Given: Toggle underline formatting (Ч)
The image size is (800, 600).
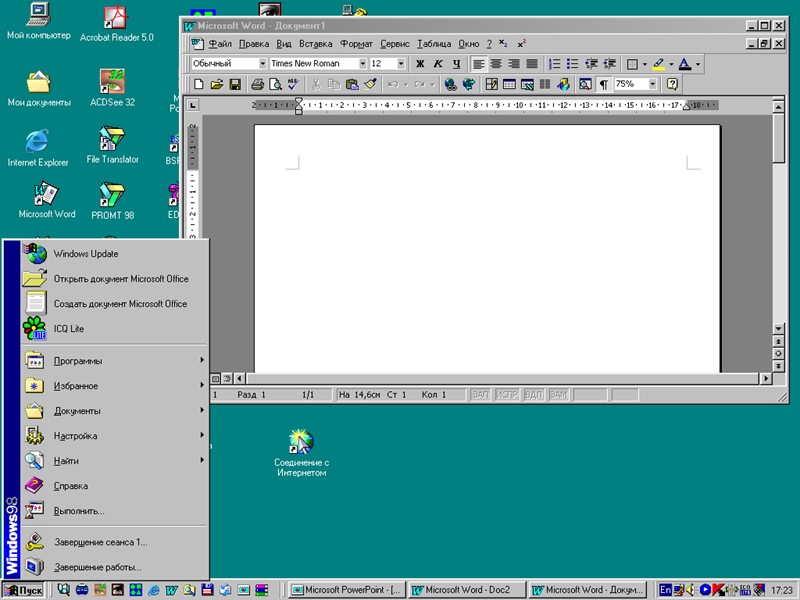Looking at the screenshot, I should (x=456, y=64).
